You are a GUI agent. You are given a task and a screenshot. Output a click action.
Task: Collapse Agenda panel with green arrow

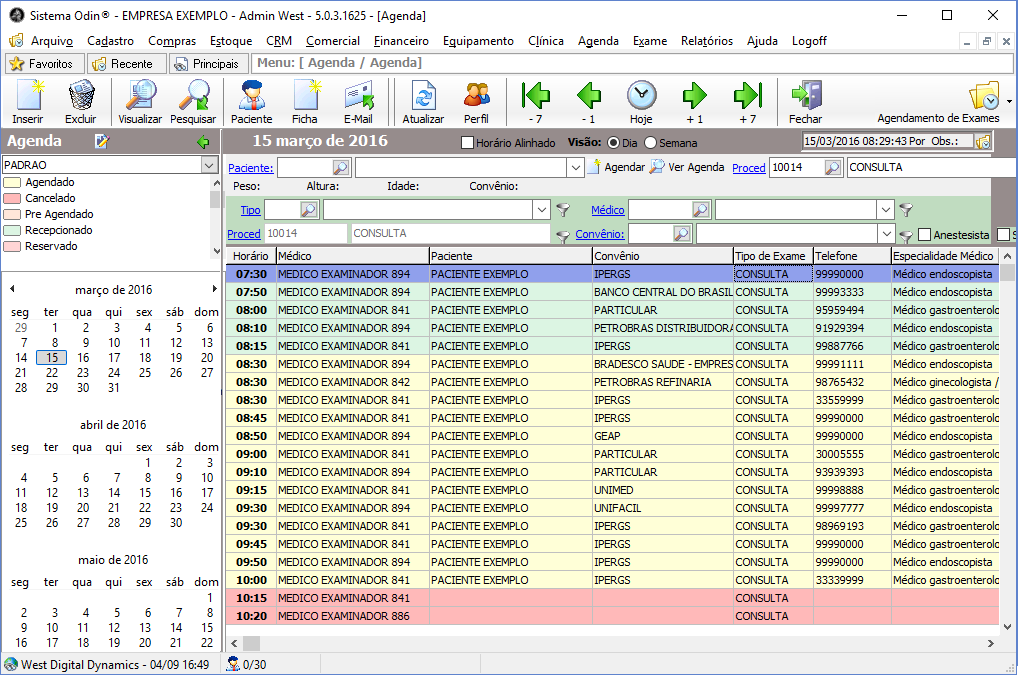pos(203,141)
